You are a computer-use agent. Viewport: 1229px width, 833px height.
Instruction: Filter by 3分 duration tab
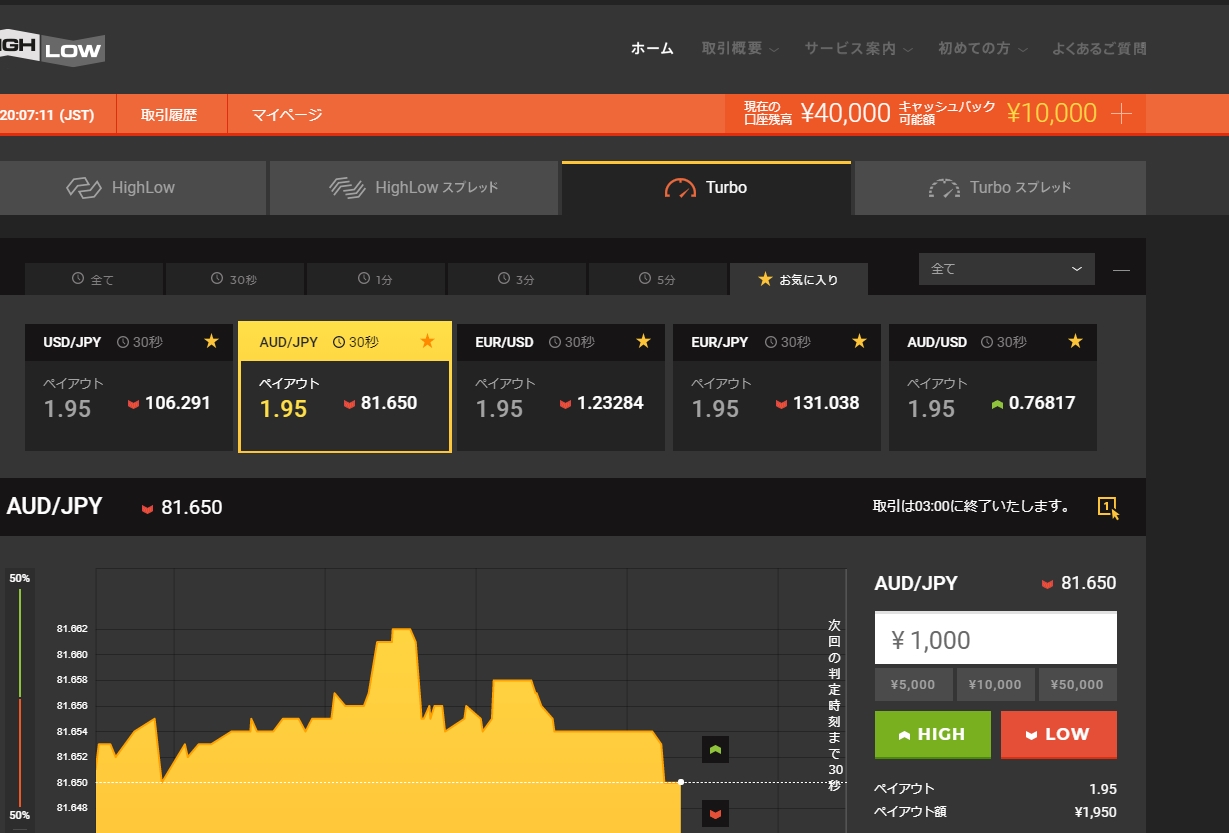pos(516,280)
